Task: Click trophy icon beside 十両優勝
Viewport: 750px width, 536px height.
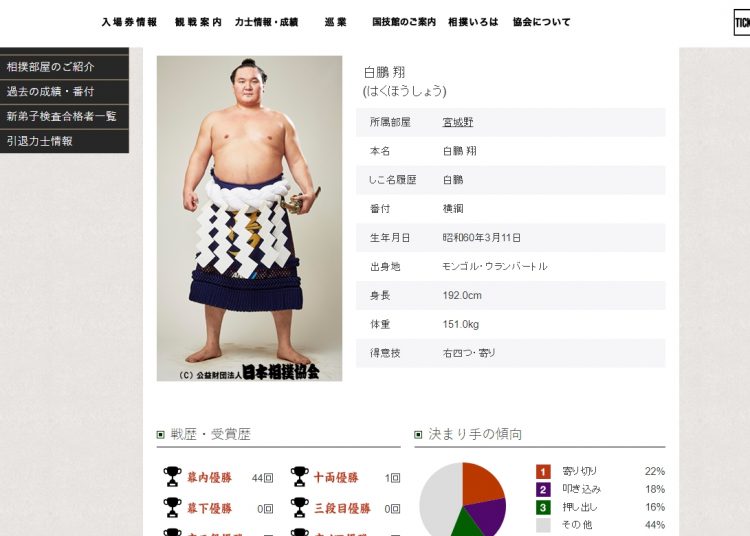Action: pyautogui.click(x=299, y=477)
